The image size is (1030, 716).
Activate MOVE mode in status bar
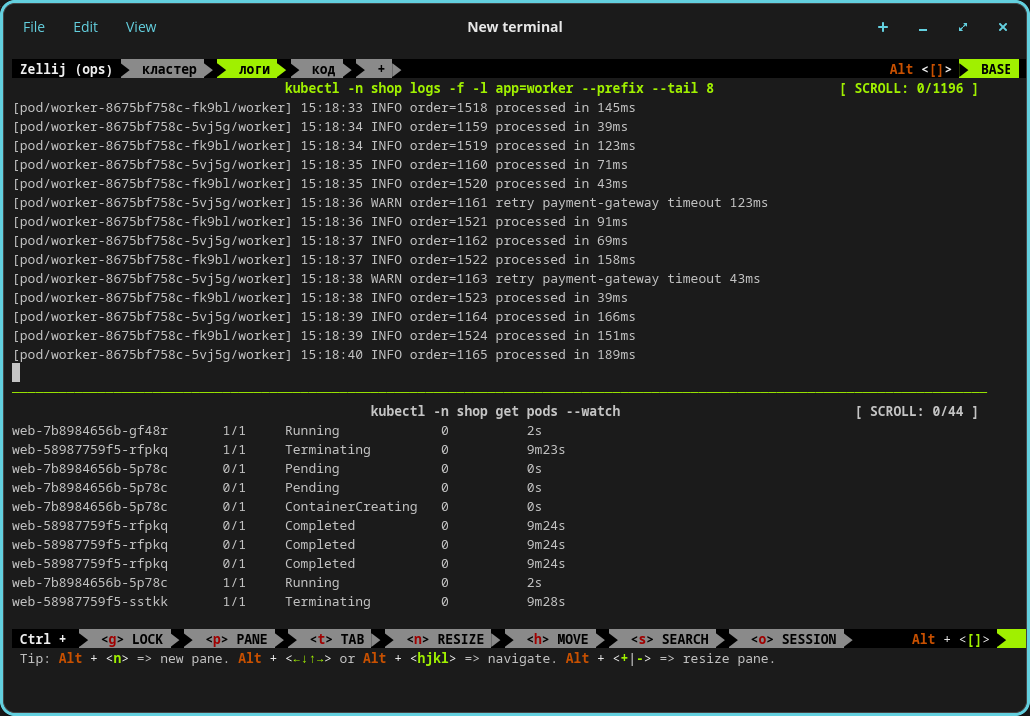[557, 639]
